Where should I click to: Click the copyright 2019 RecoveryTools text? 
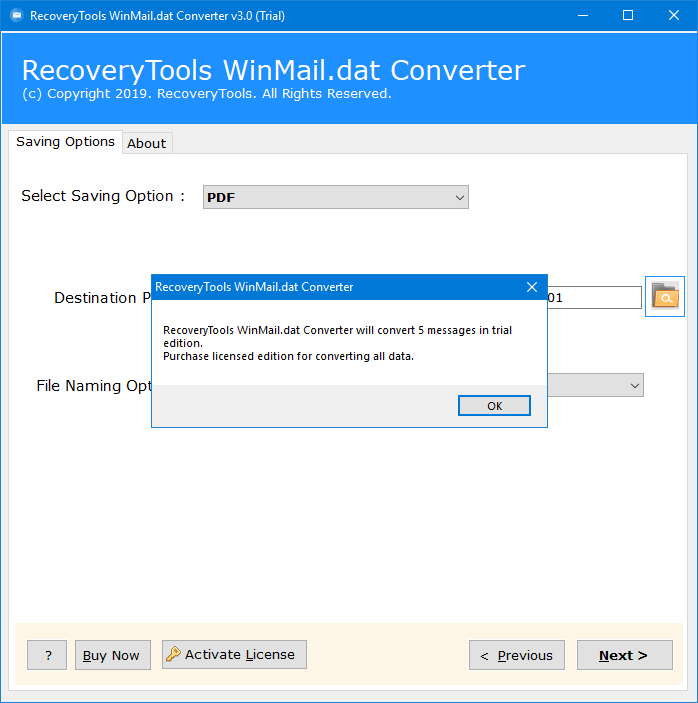(x=207, y=94)
